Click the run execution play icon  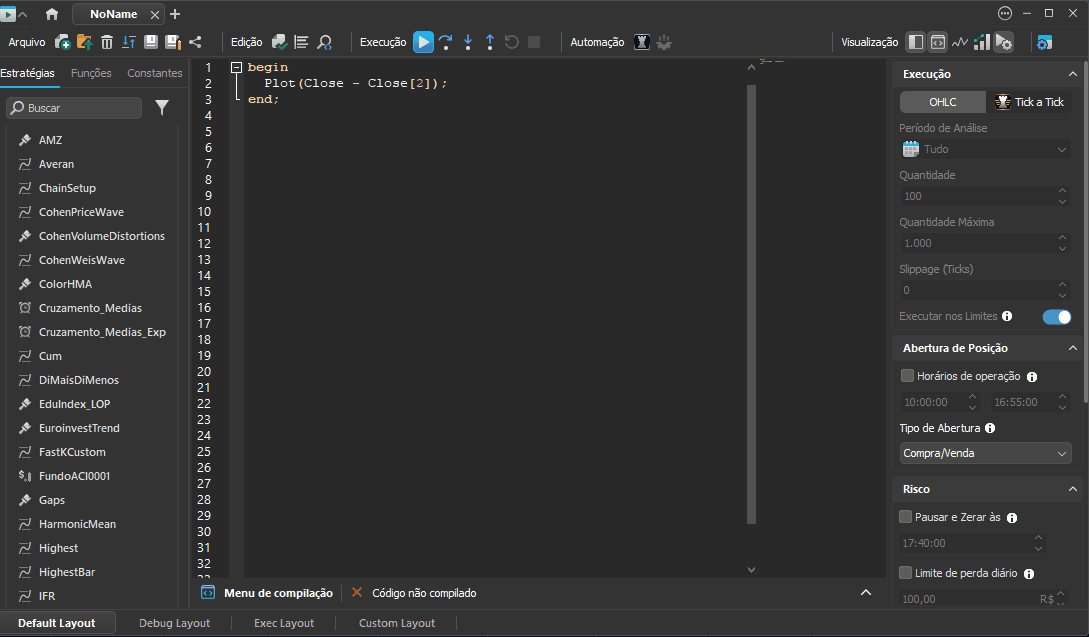[x=423, y=42]
